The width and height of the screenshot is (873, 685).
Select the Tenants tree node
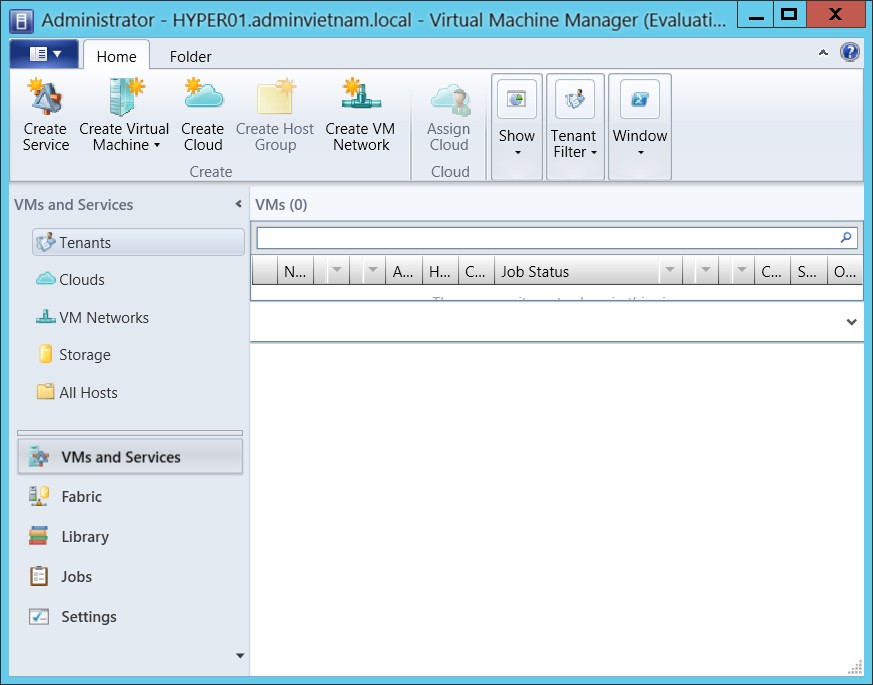coord(138,242)
